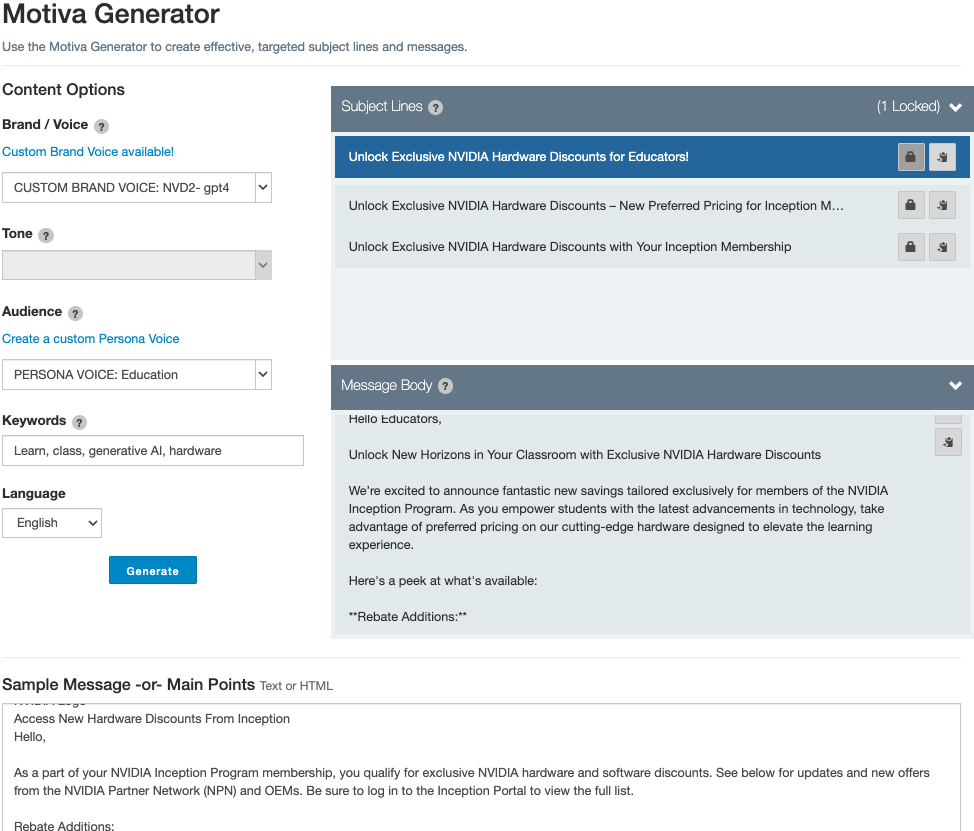Copy the message body to clipboard
The width and height of the screenshot is (974, 831).
[947, 441]
